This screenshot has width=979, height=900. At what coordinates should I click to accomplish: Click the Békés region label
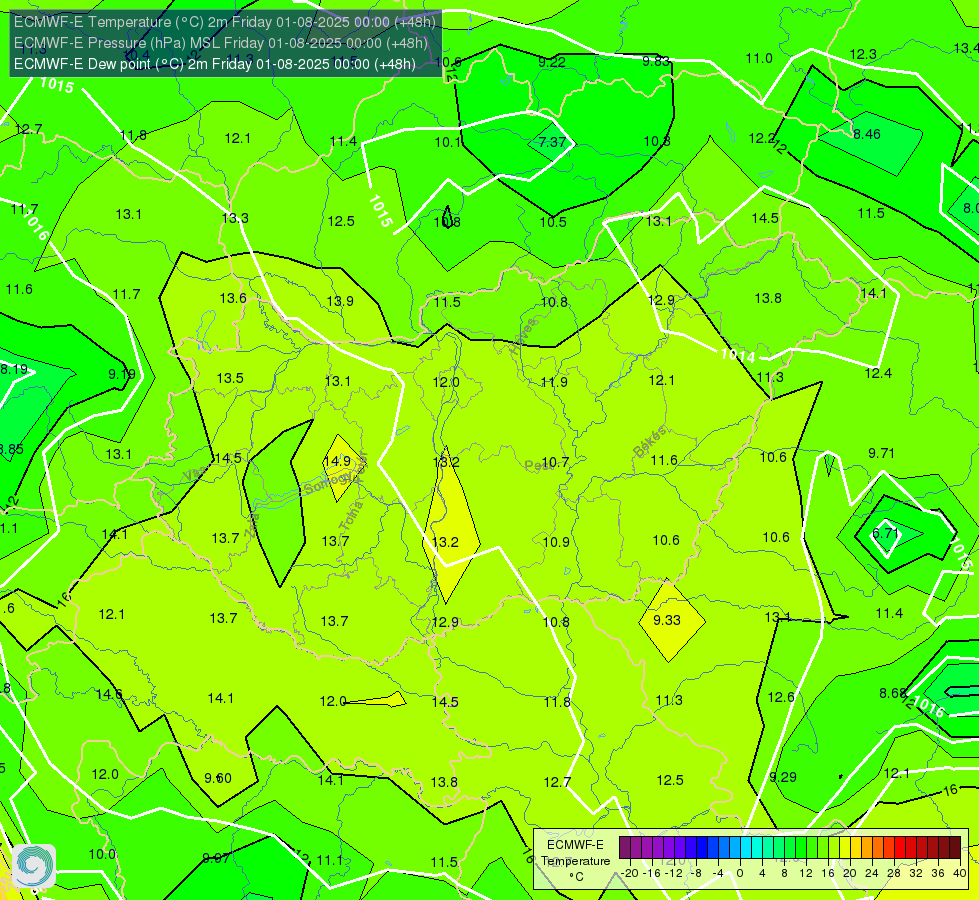(x=649, y=442)
